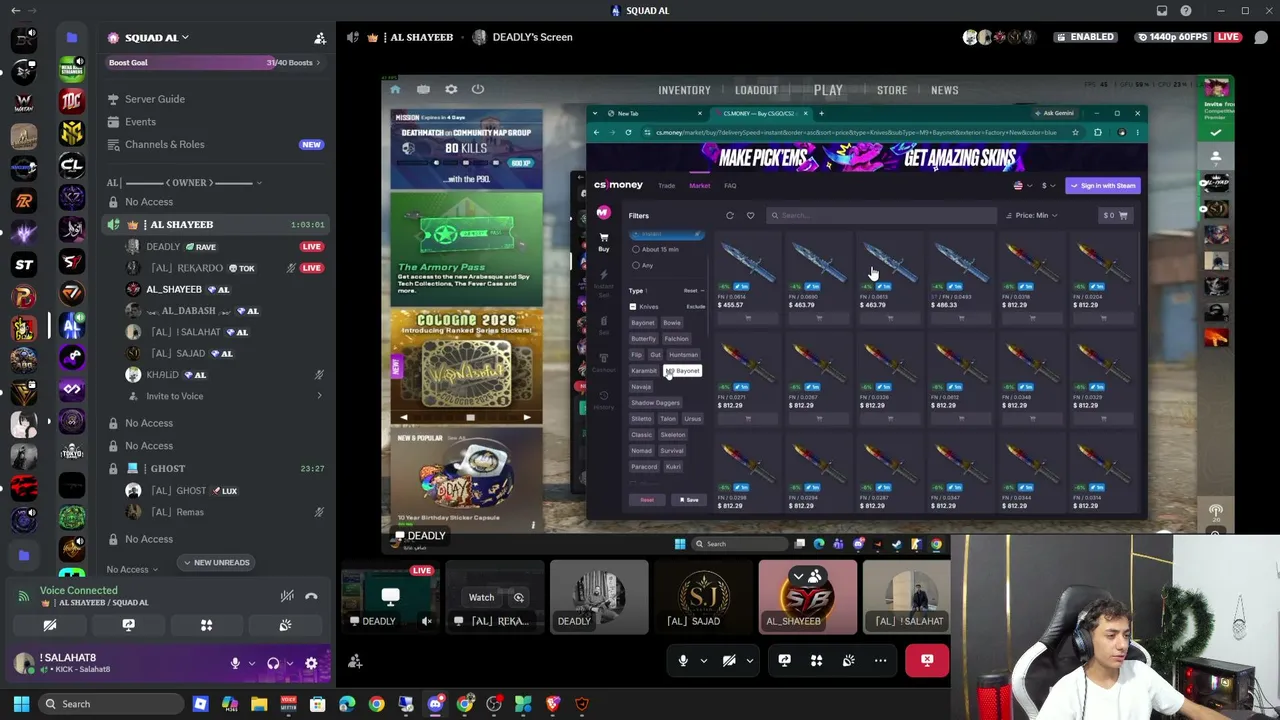Open the Price: Min sort dropdown in stream
This screenshot has width=1280, height=720.
coord(1032,215)
